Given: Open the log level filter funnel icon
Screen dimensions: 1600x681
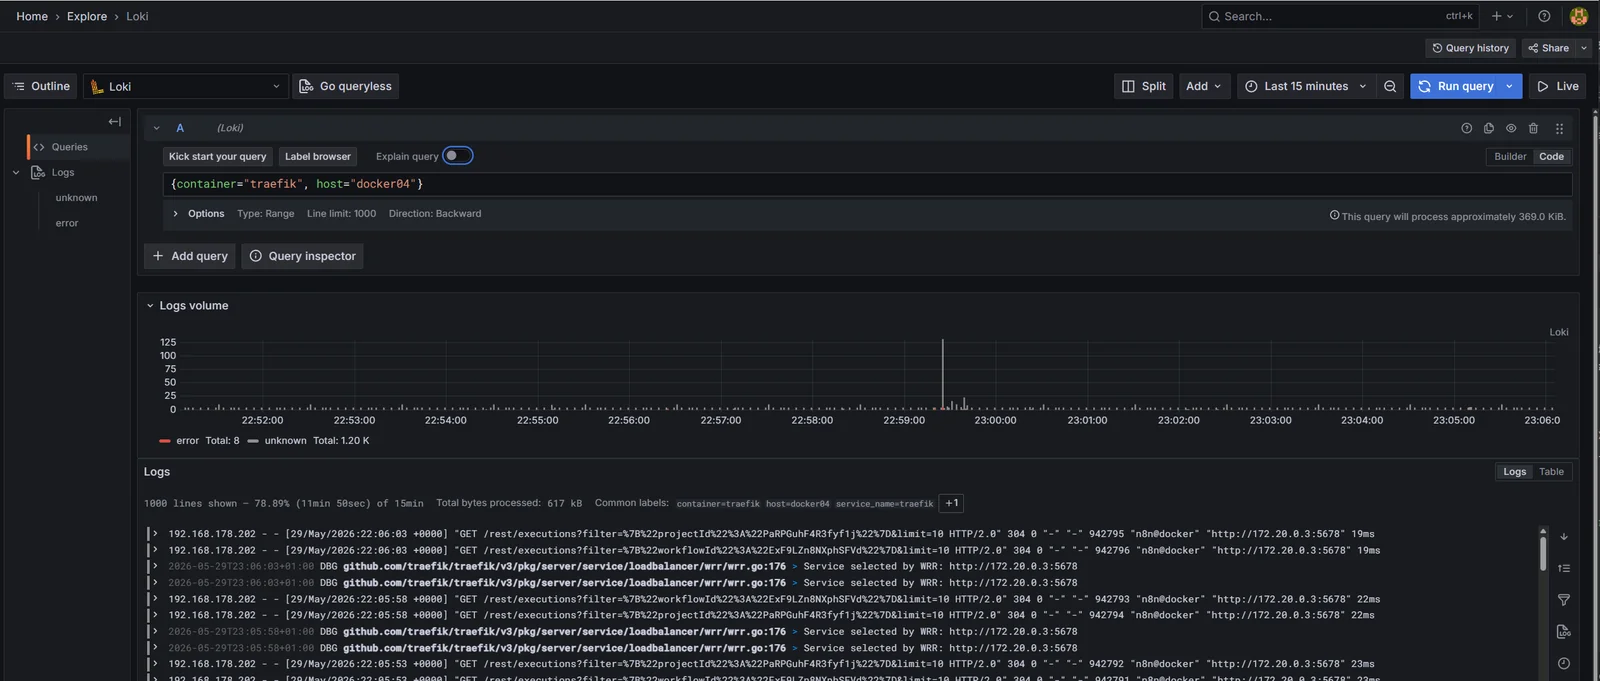Looking at the screenshot, I should [1564, 600].
